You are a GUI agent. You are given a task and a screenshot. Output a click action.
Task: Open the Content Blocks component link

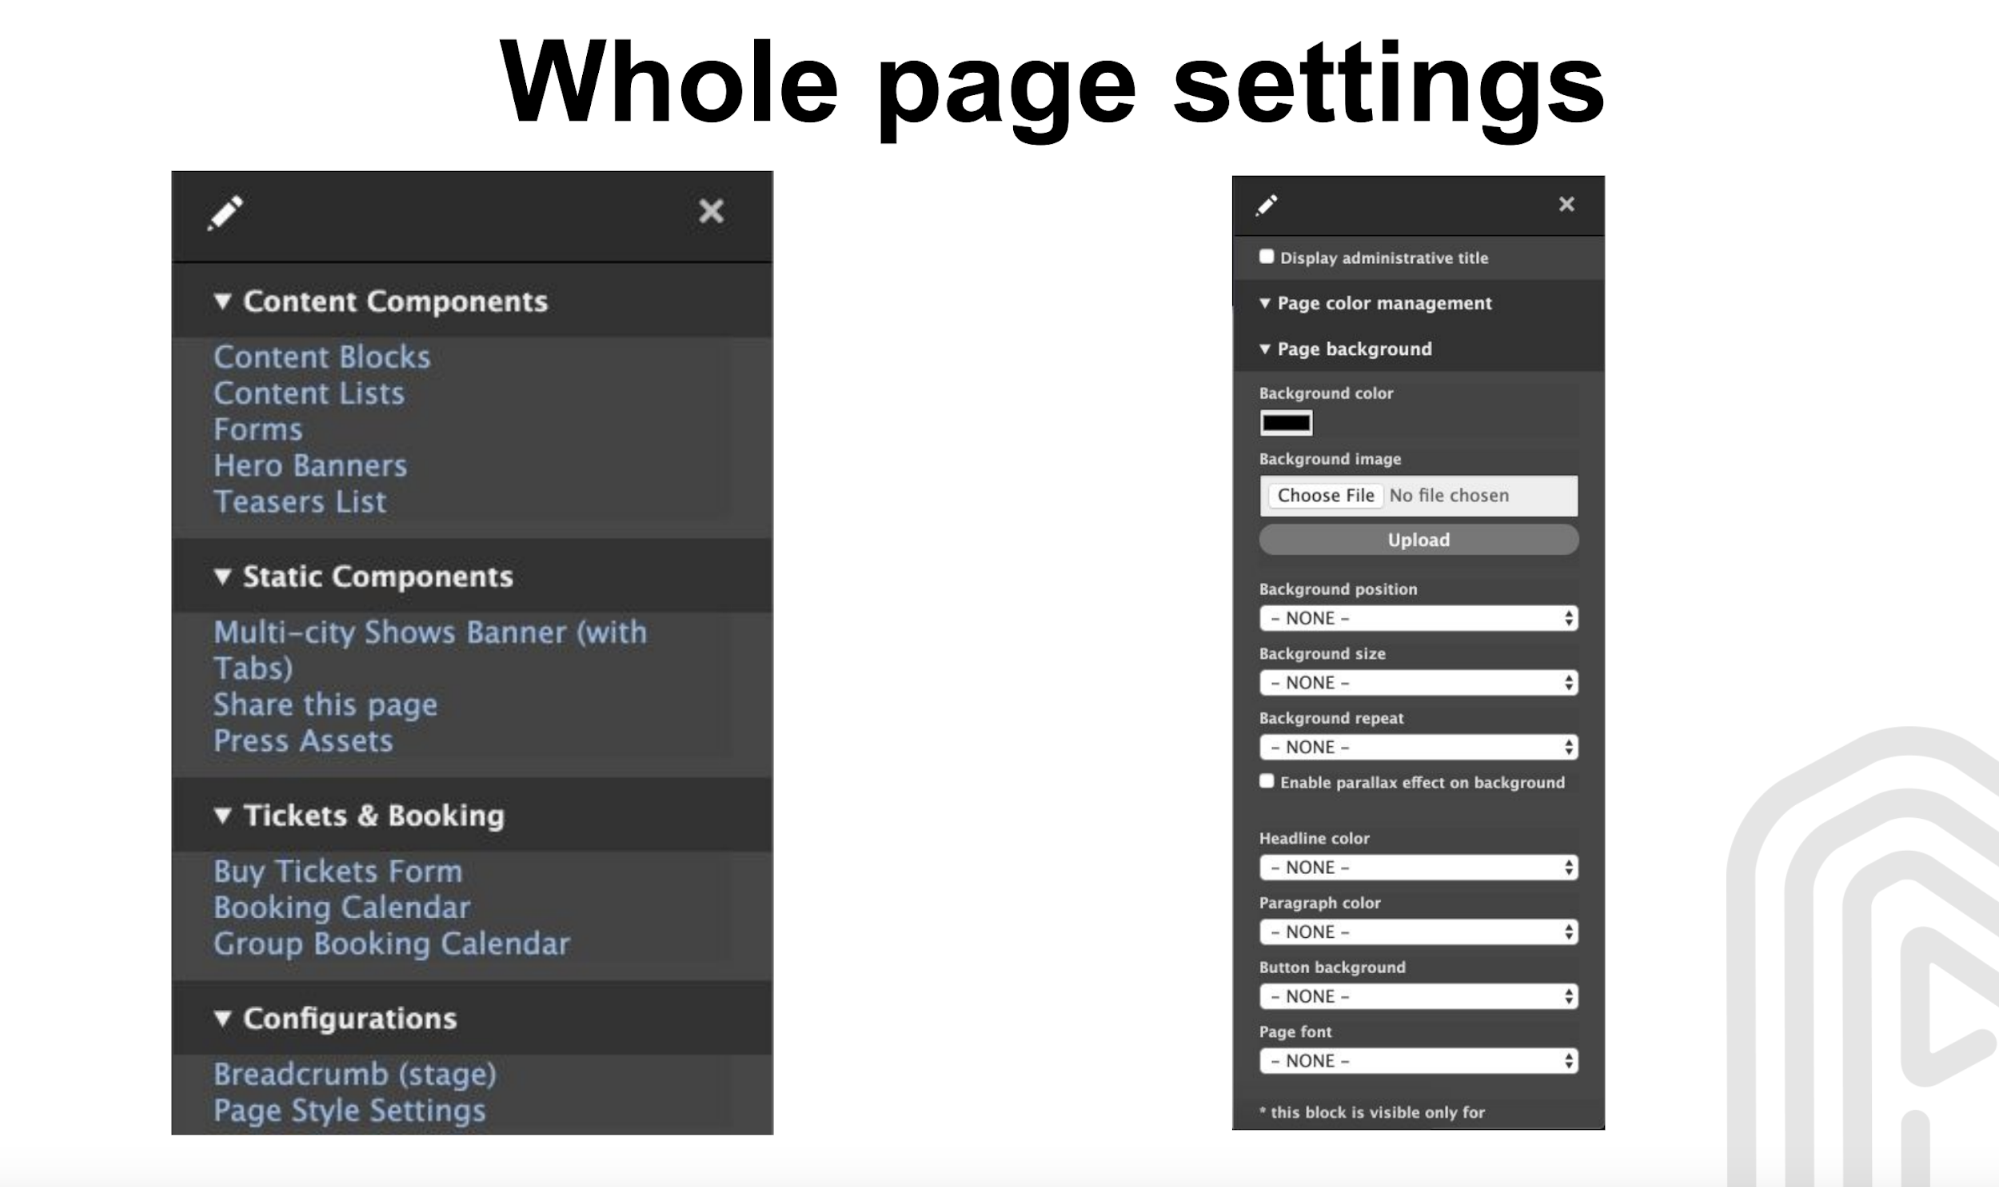click(322, 354)
